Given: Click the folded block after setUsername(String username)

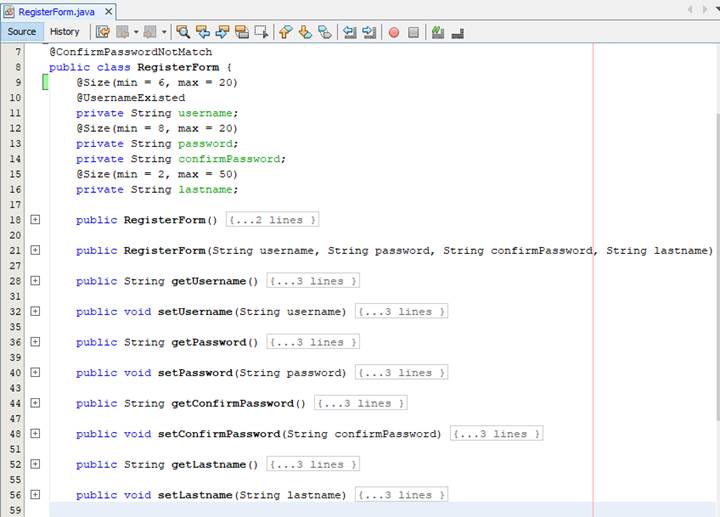Looking at the screenshot, I should (402, 312).
